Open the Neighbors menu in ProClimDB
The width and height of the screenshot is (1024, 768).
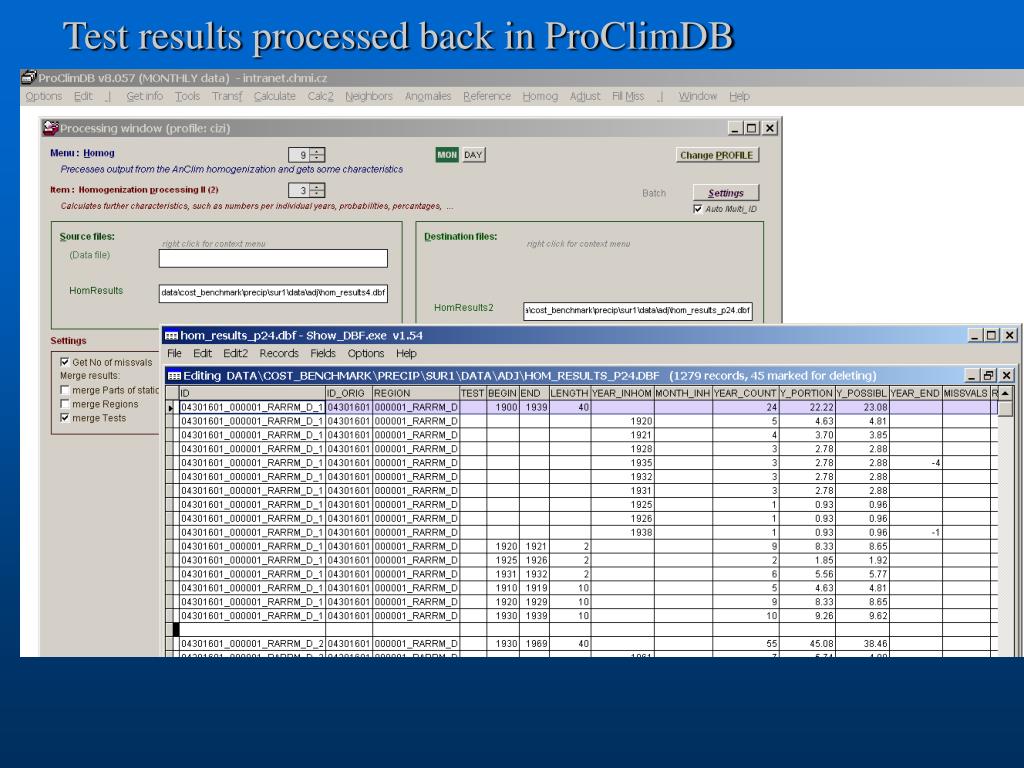point(369,96)
